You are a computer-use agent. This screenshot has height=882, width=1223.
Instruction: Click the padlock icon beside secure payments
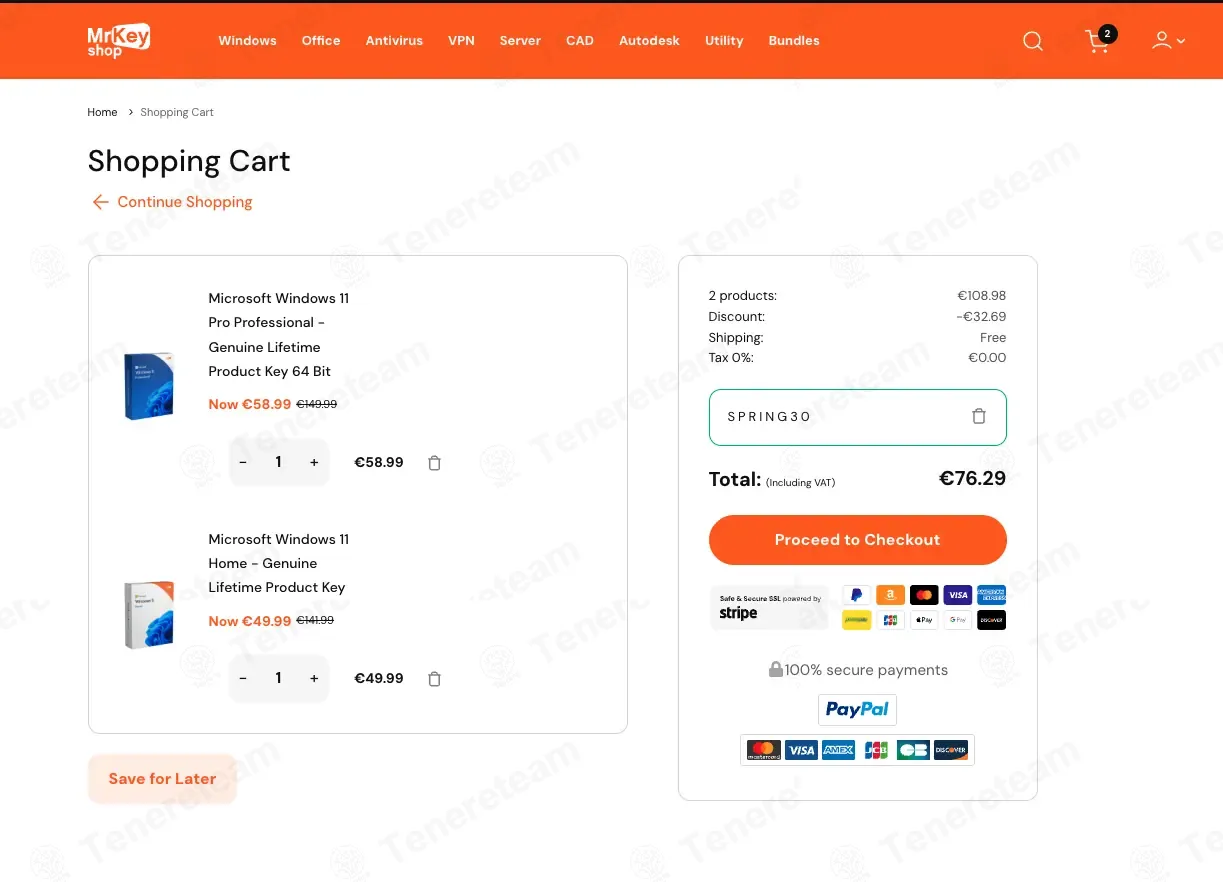[x=775, y=669]
